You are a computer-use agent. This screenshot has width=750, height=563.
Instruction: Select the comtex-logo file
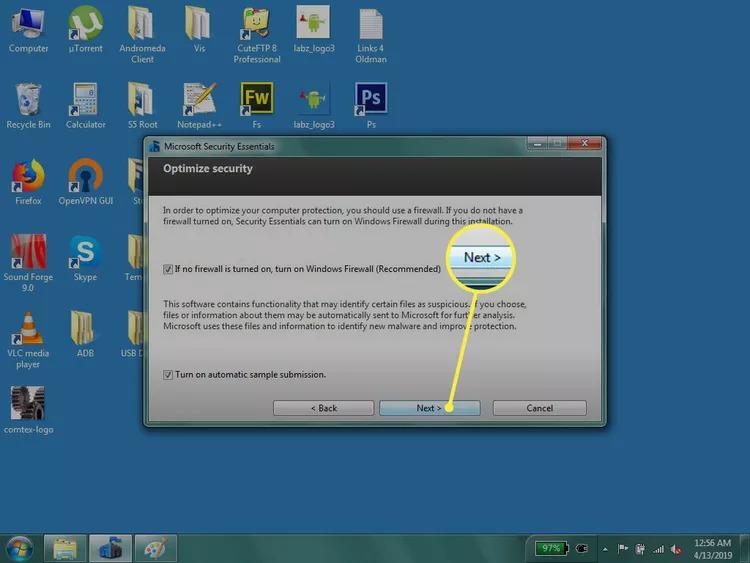click(x=28, y=410)
